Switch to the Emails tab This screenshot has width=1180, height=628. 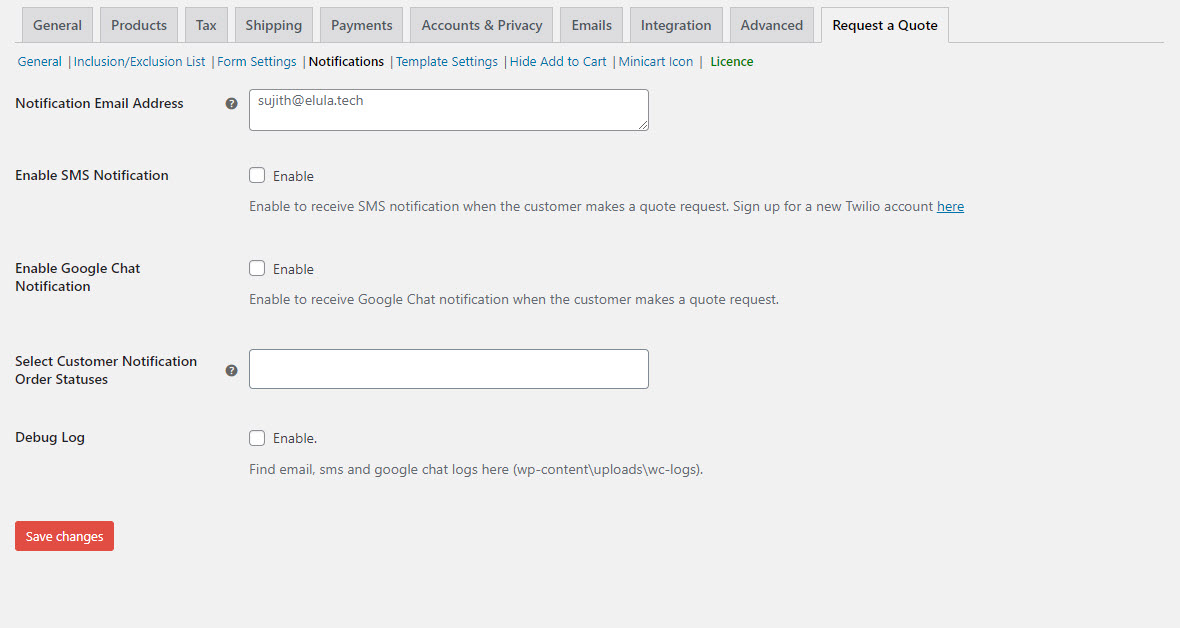click(591, 25)
